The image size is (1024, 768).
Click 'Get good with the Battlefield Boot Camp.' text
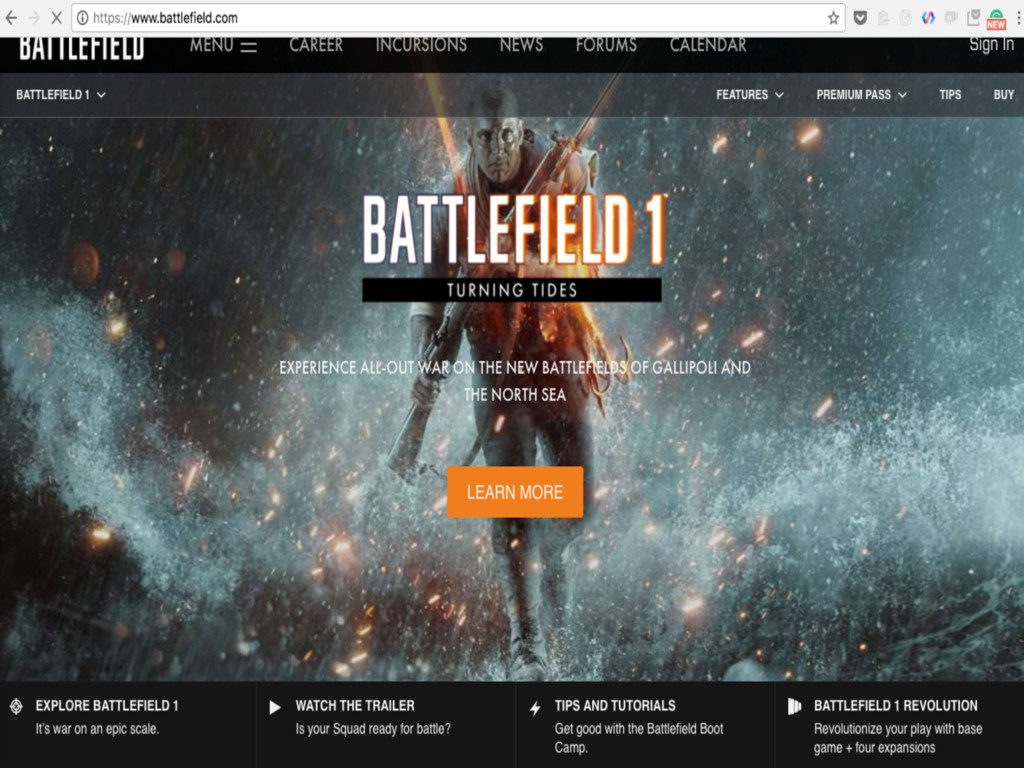click(x=639, y=738)
